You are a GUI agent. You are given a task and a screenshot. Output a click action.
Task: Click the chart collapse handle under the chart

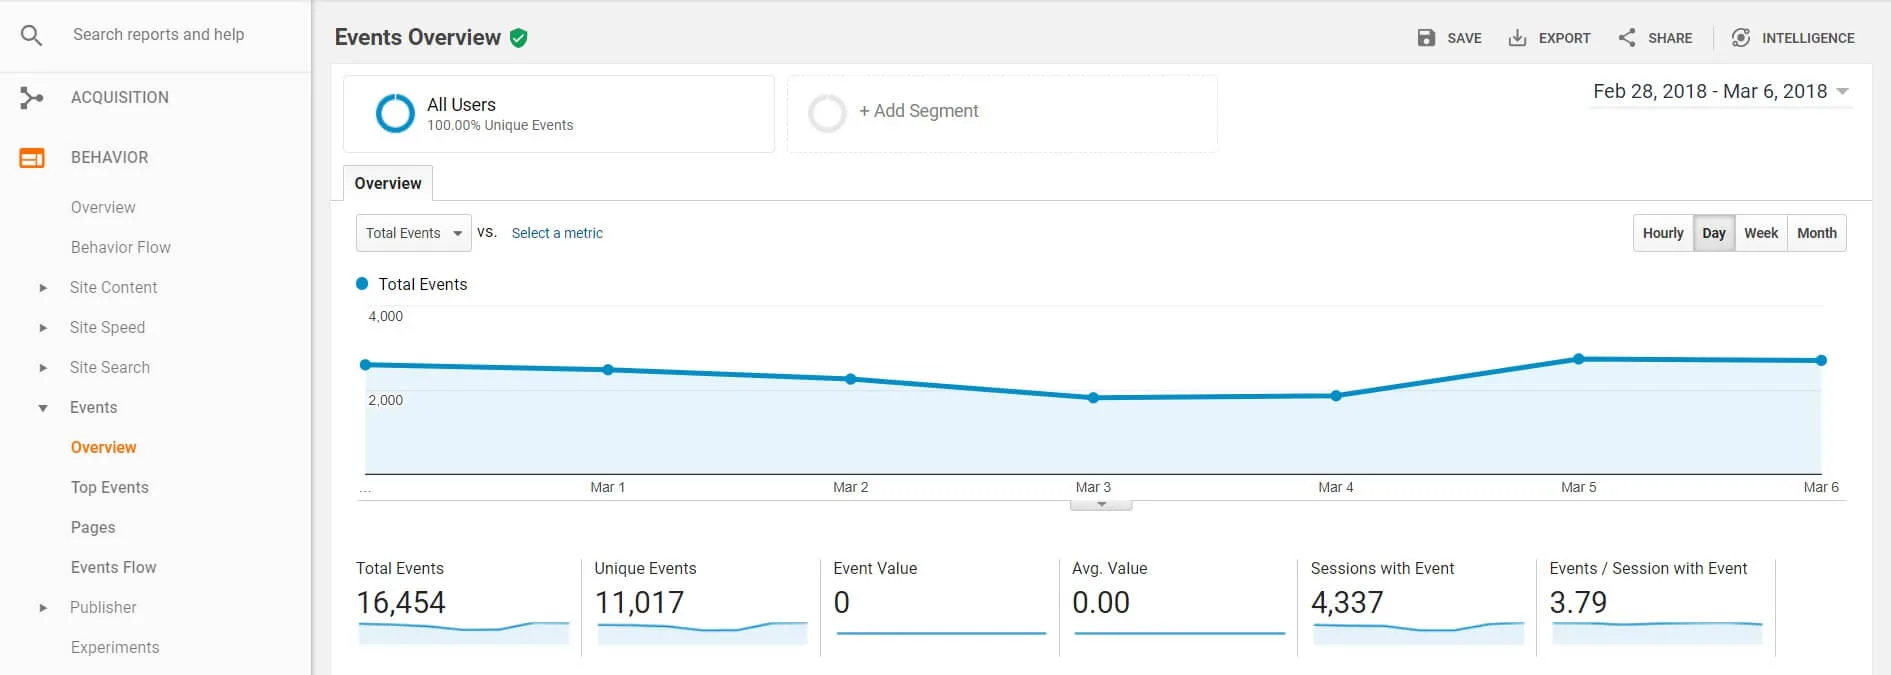1101,505
